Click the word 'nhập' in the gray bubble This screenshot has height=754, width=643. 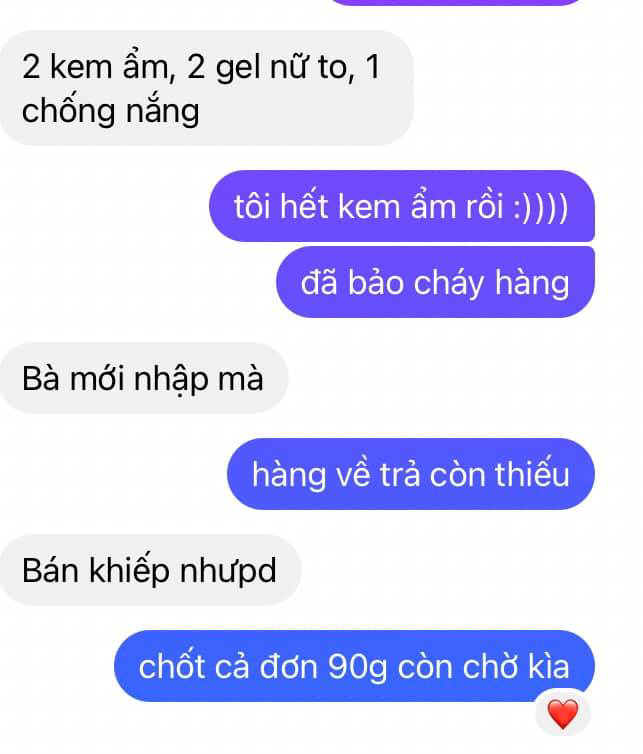click(171, 380)
